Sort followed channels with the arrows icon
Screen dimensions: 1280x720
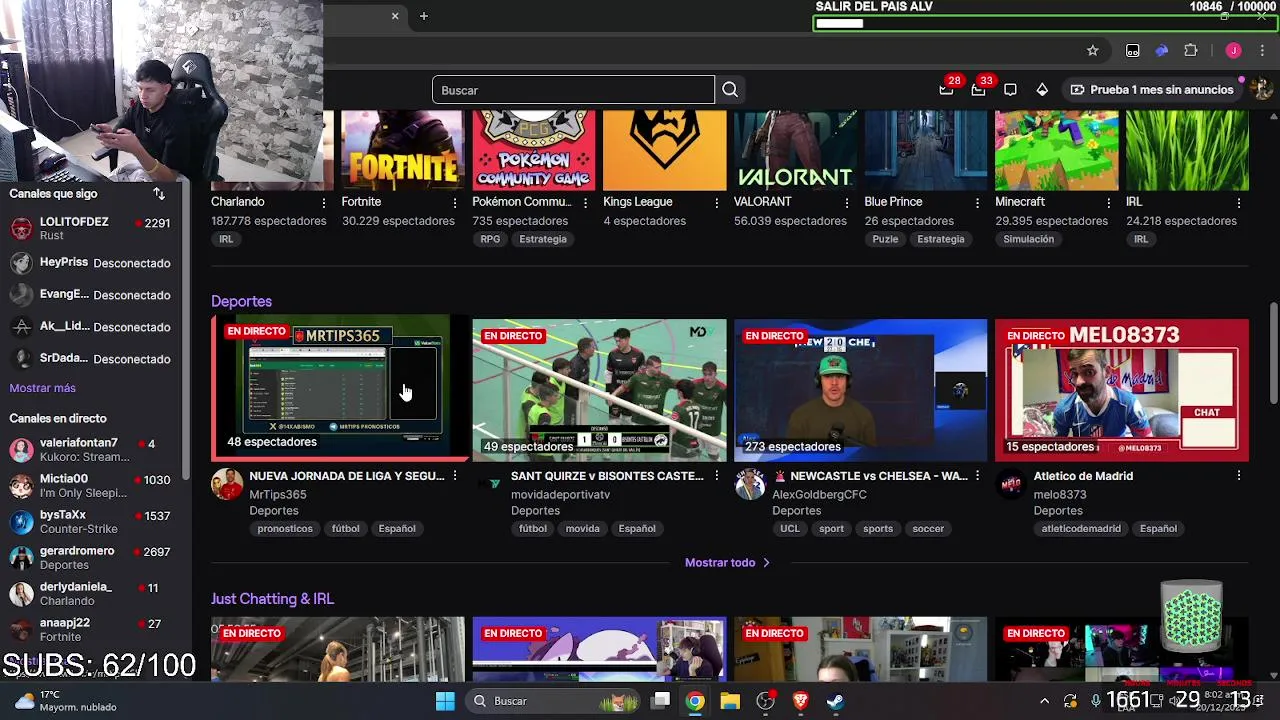coord(159,194)
